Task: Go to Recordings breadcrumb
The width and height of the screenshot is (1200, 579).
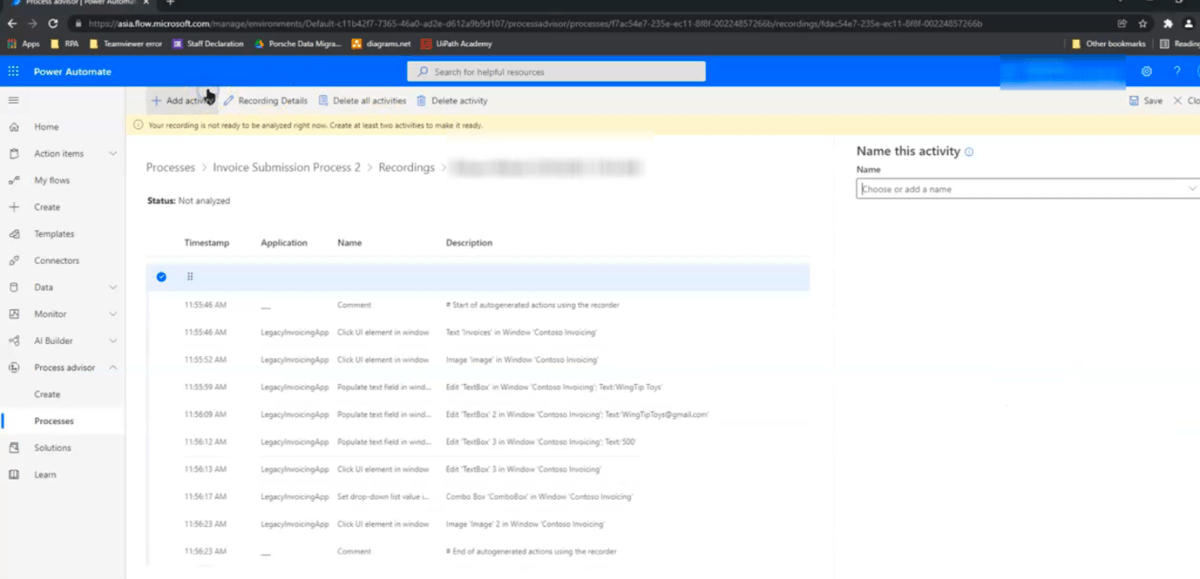Action: point(406,167)
